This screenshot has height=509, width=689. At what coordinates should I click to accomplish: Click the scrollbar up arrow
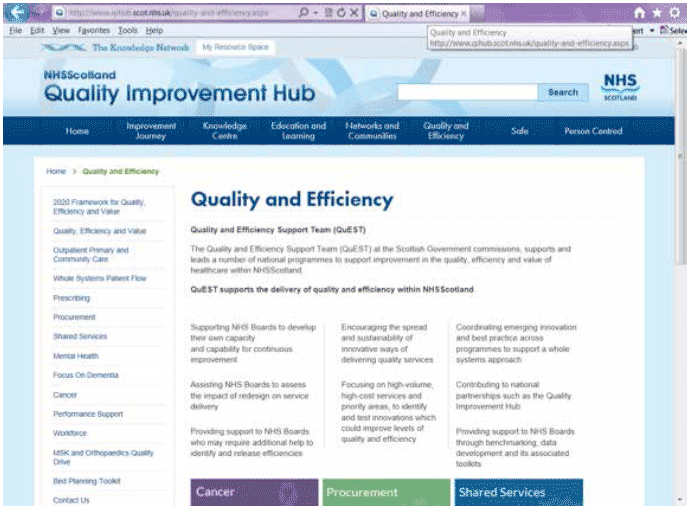(x=681, y=44)
